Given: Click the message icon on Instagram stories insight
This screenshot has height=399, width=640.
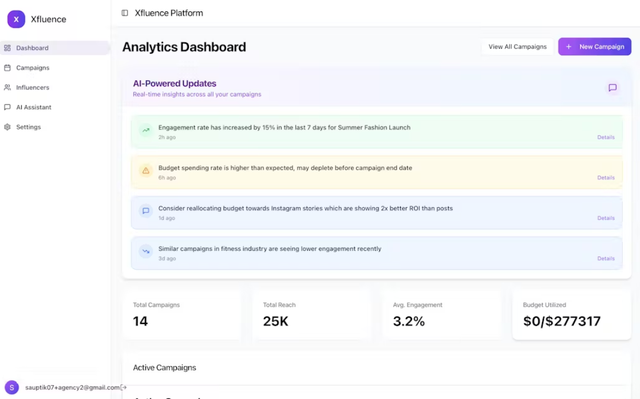Looking at the screenshot, I should [146, 211].
